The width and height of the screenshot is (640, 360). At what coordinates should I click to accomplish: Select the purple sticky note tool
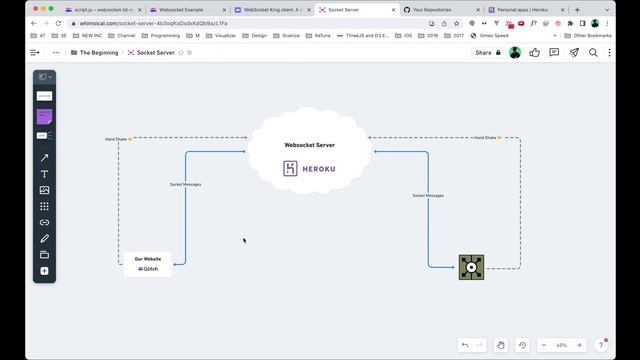pos(44,117)
